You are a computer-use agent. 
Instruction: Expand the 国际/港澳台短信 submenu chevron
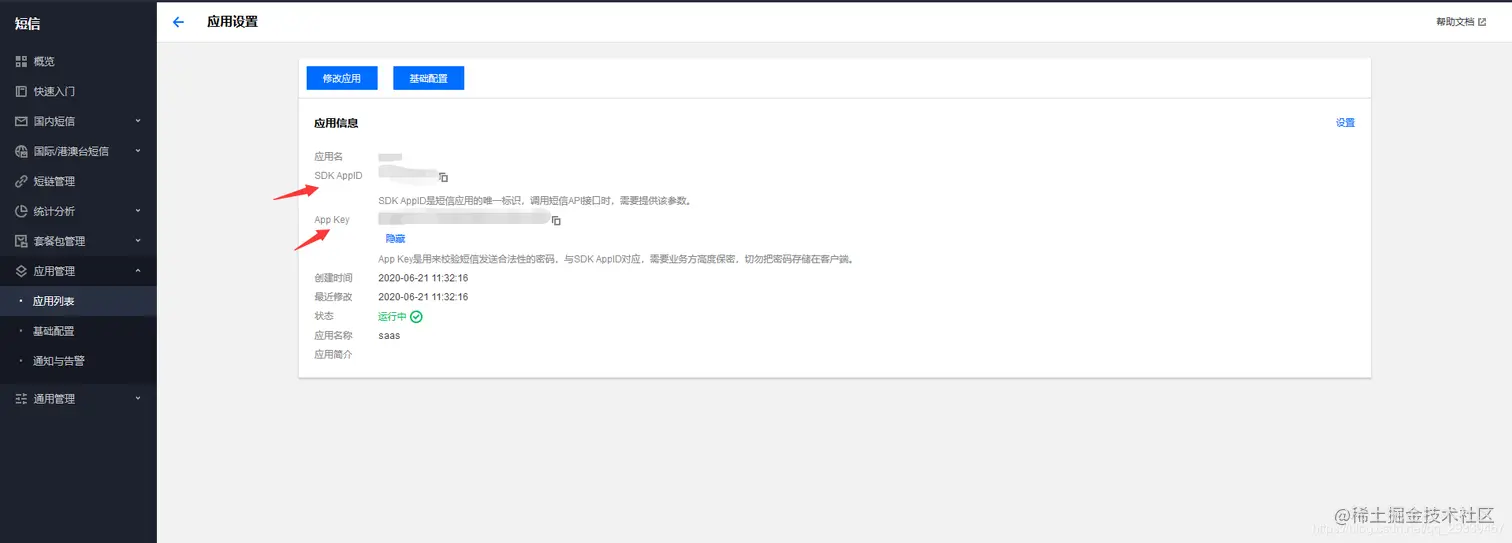[x=138, y=151]
